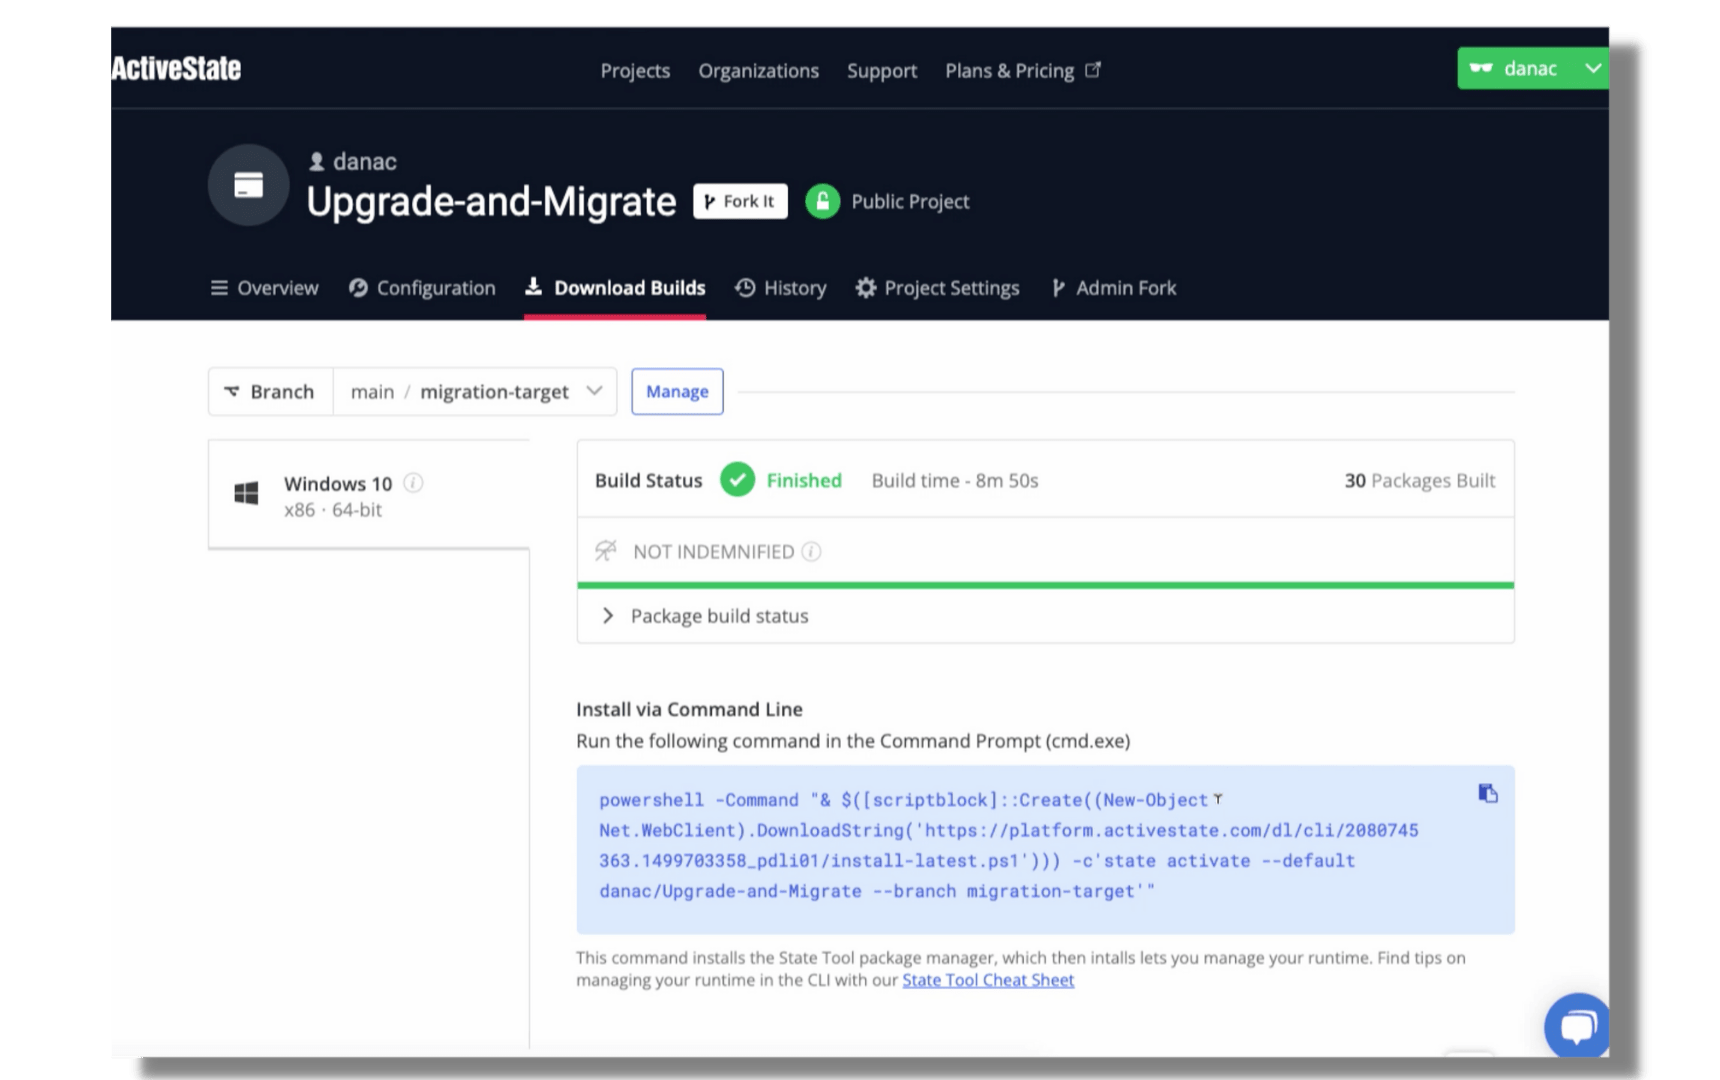Open the Admin Fork tab

pyautogui.click(x=1113, y=288)
